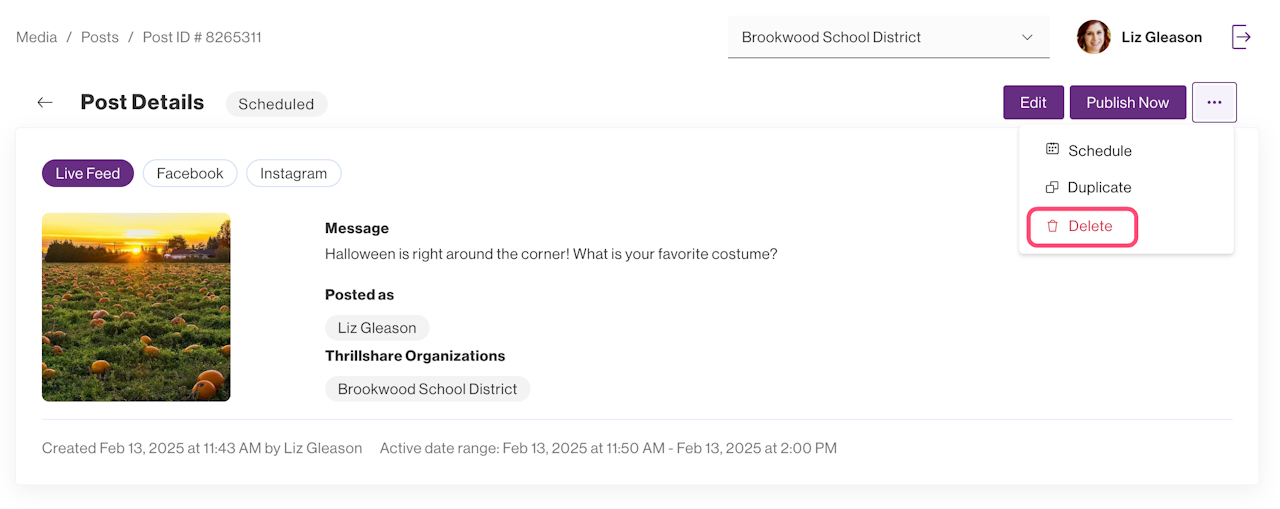Image resolution: width=1280 pixels, height=509 pixels.
Task: Expand the organization dropdown chevron
Action: [1027, 38]
